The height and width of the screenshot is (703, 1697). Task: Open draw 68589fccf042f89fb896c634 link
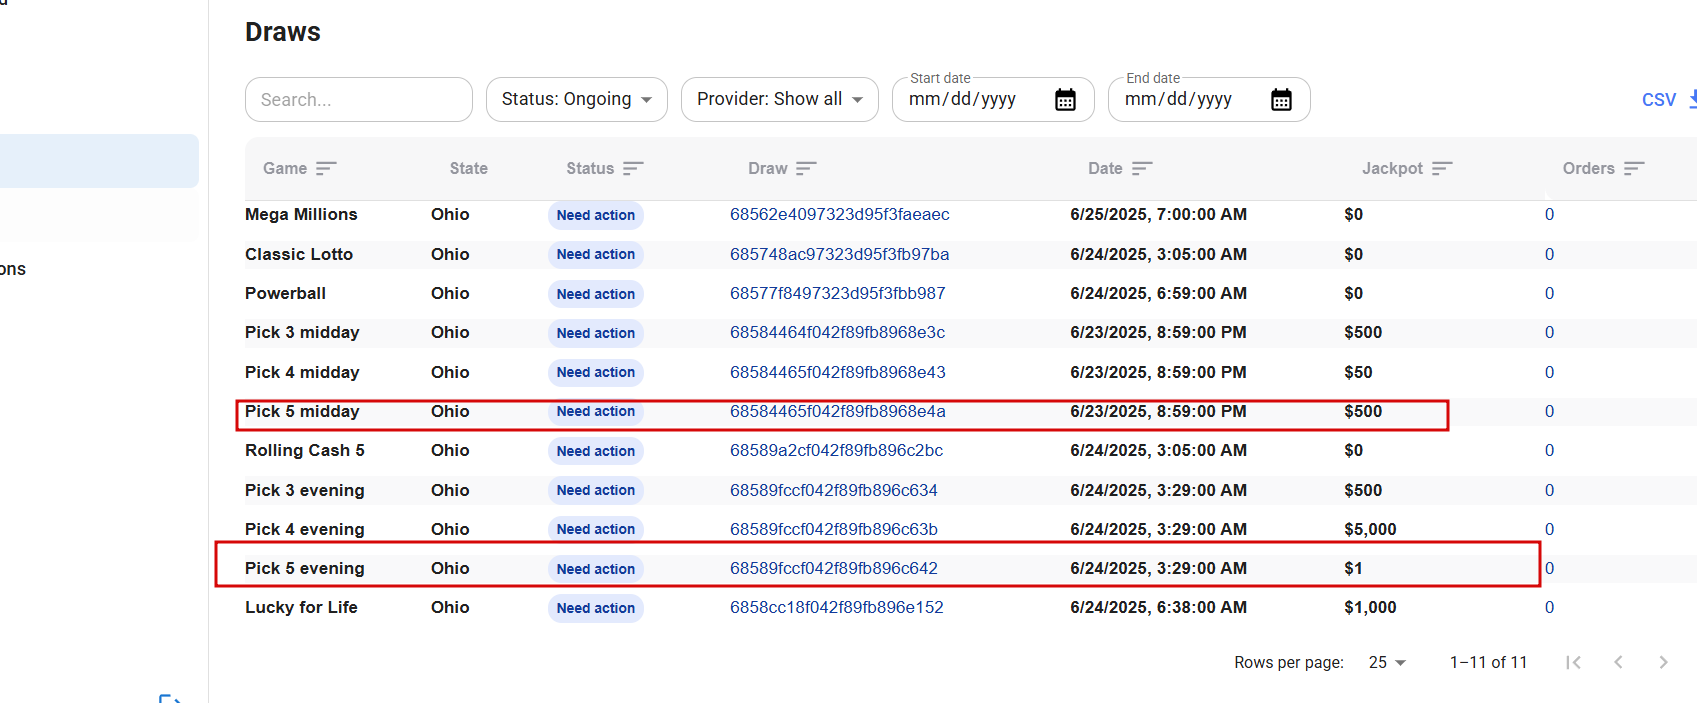coord(834,490)
